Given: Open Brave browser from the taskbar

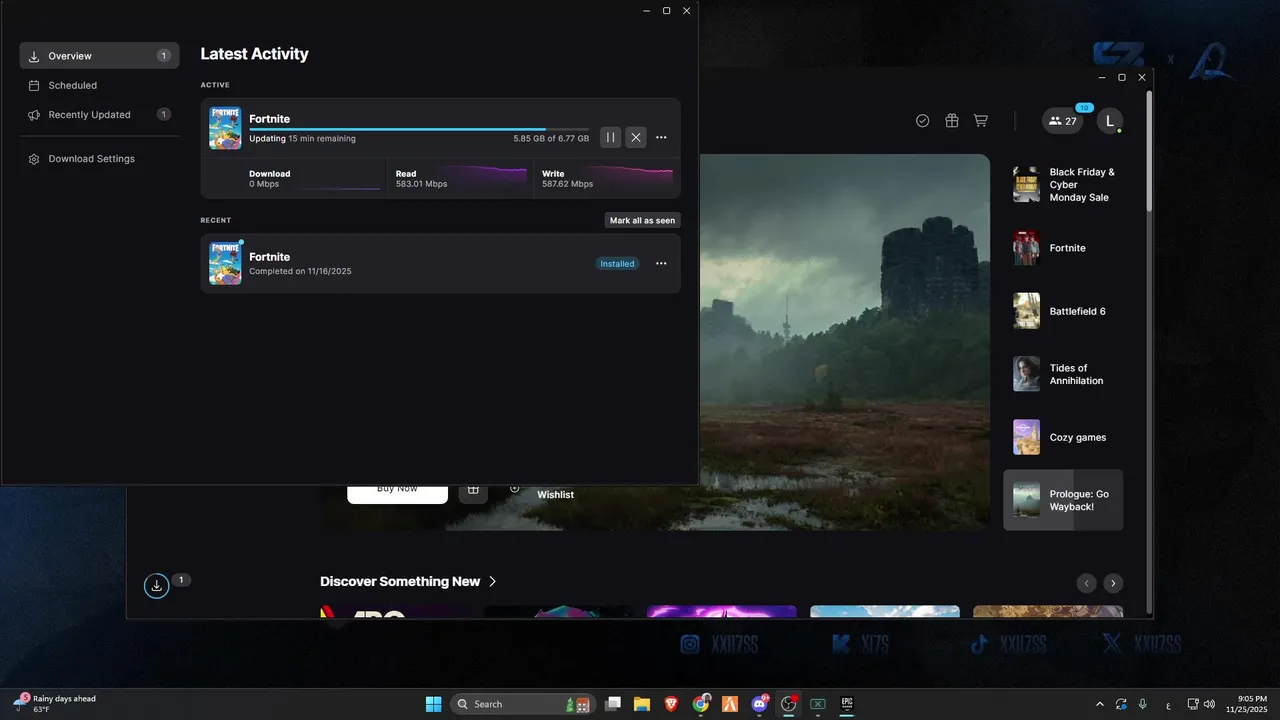Looking at the screenshot, I should point(671,704).
